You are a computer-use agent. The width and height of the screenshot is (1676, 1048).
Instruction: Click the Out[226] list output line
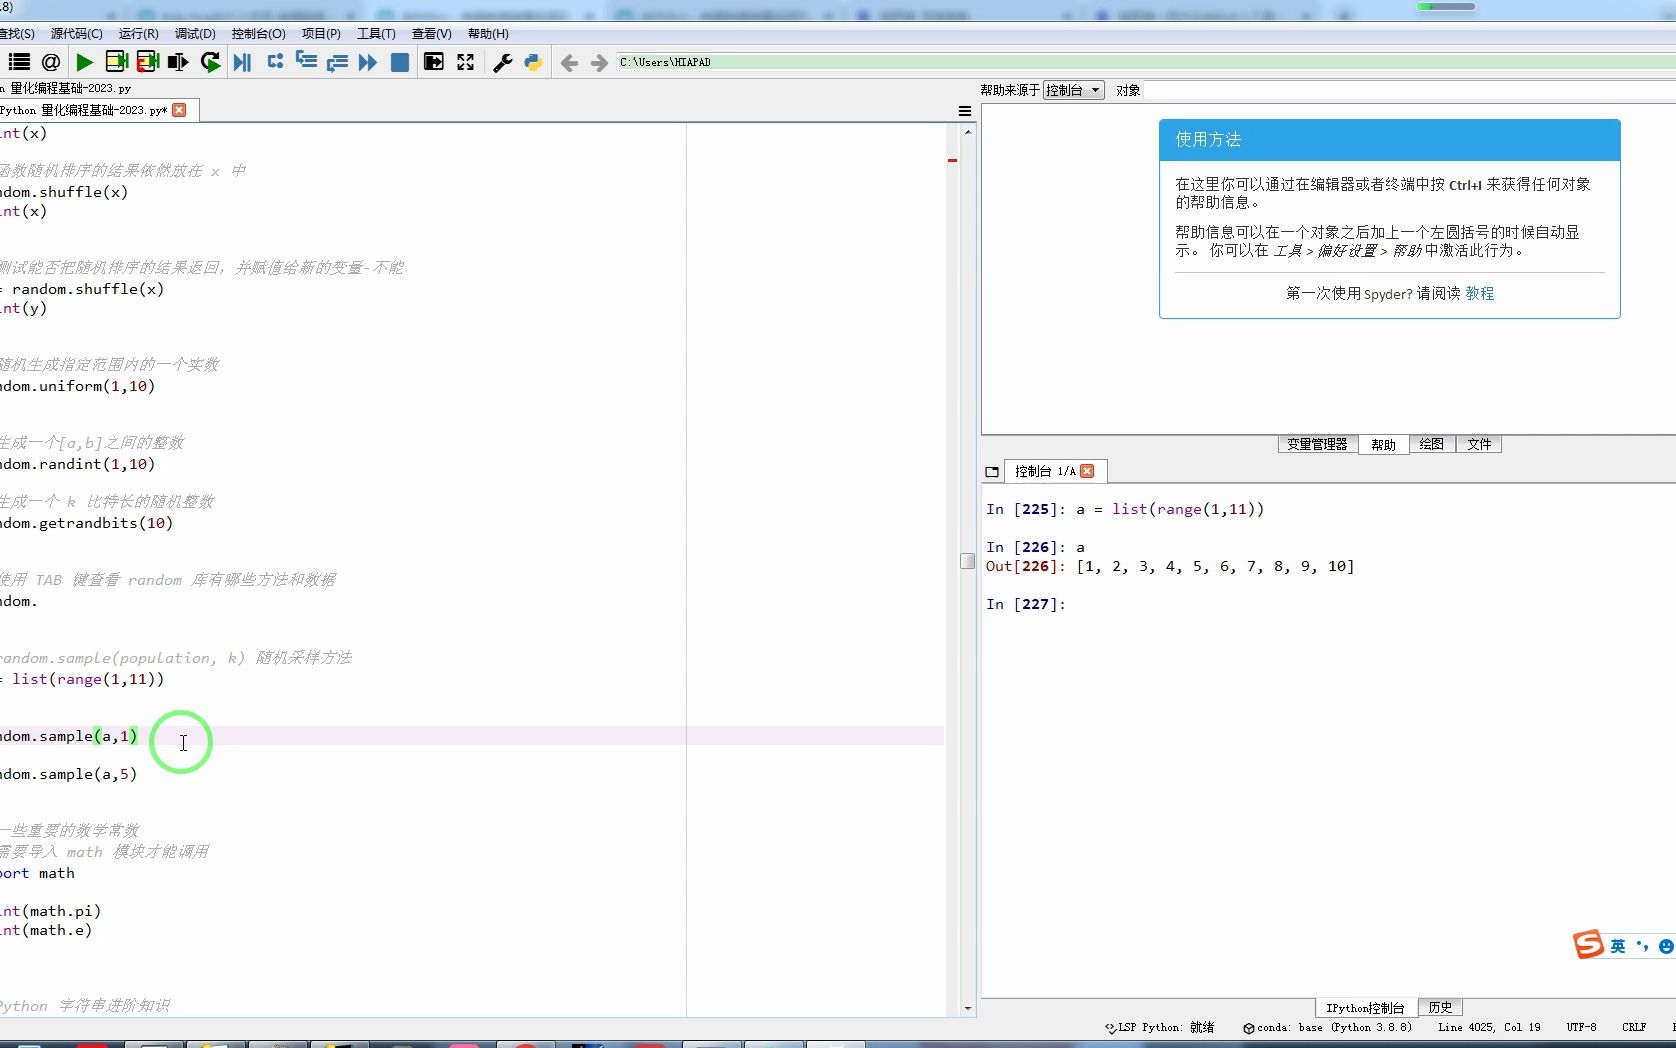pos(1170,566)
